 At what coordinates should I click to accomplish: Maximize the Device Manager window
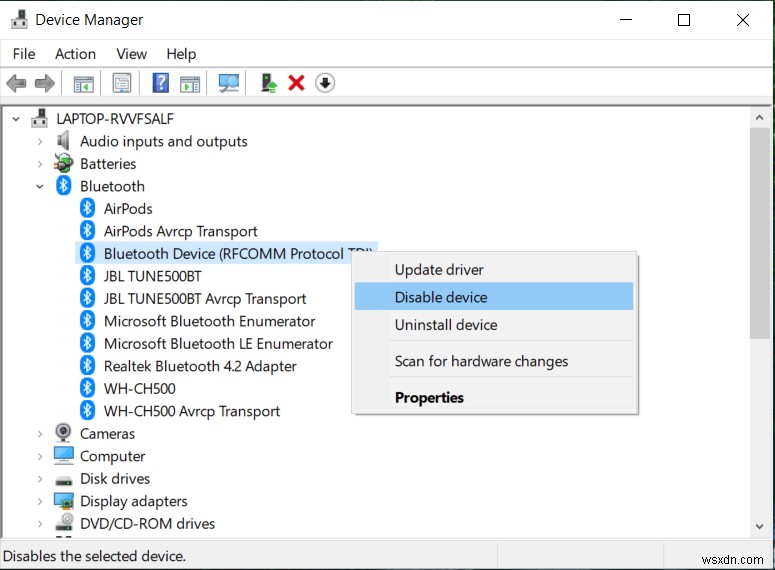684,20
